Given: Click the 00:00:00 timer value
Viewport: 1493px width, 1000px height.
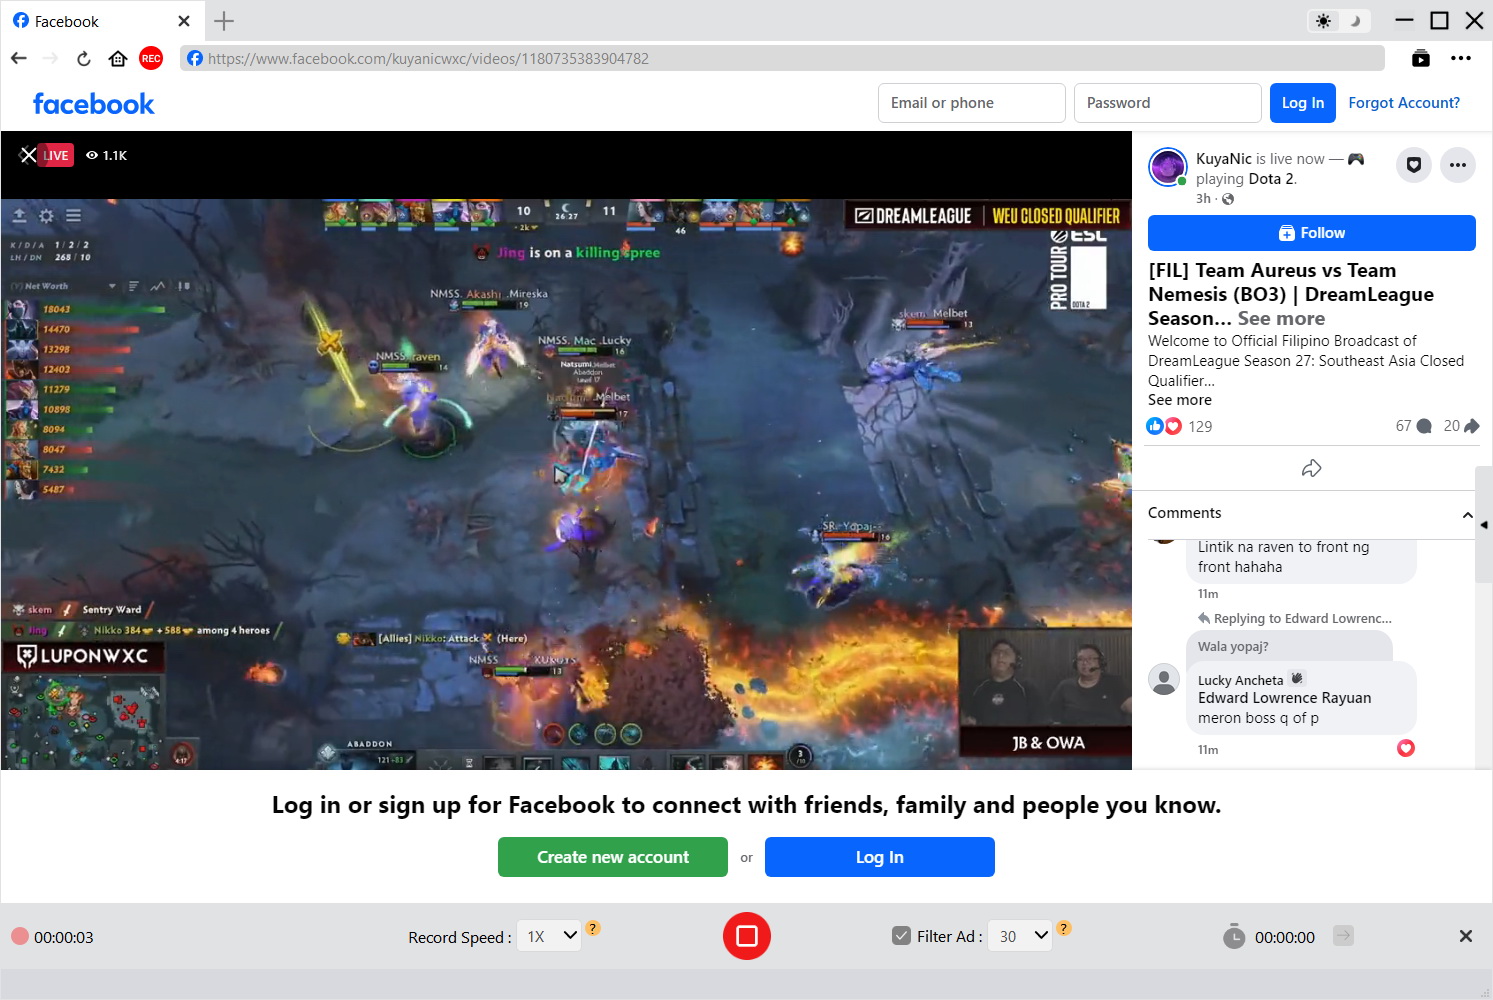Looking at the screenshot, I should click(1285, 937).
